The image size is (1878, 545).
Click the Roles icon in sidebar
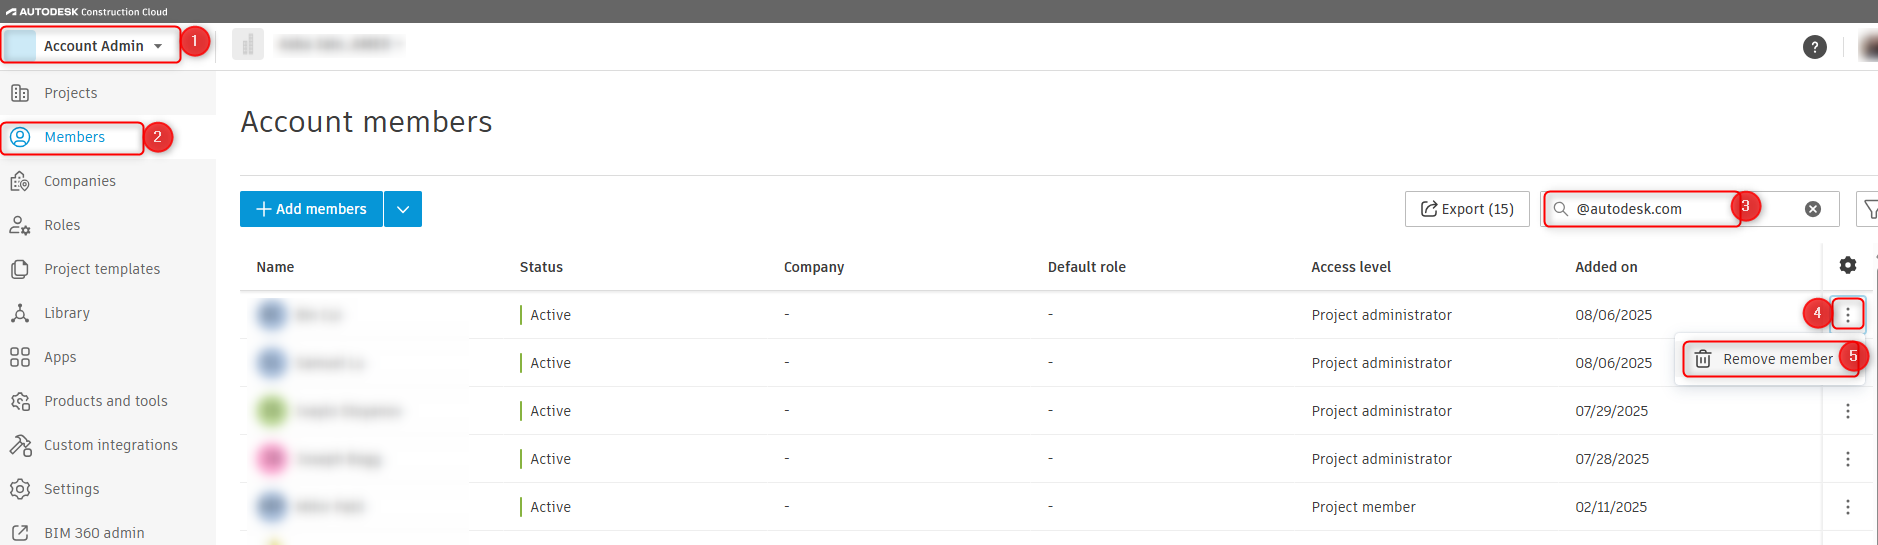coord(20,225)
